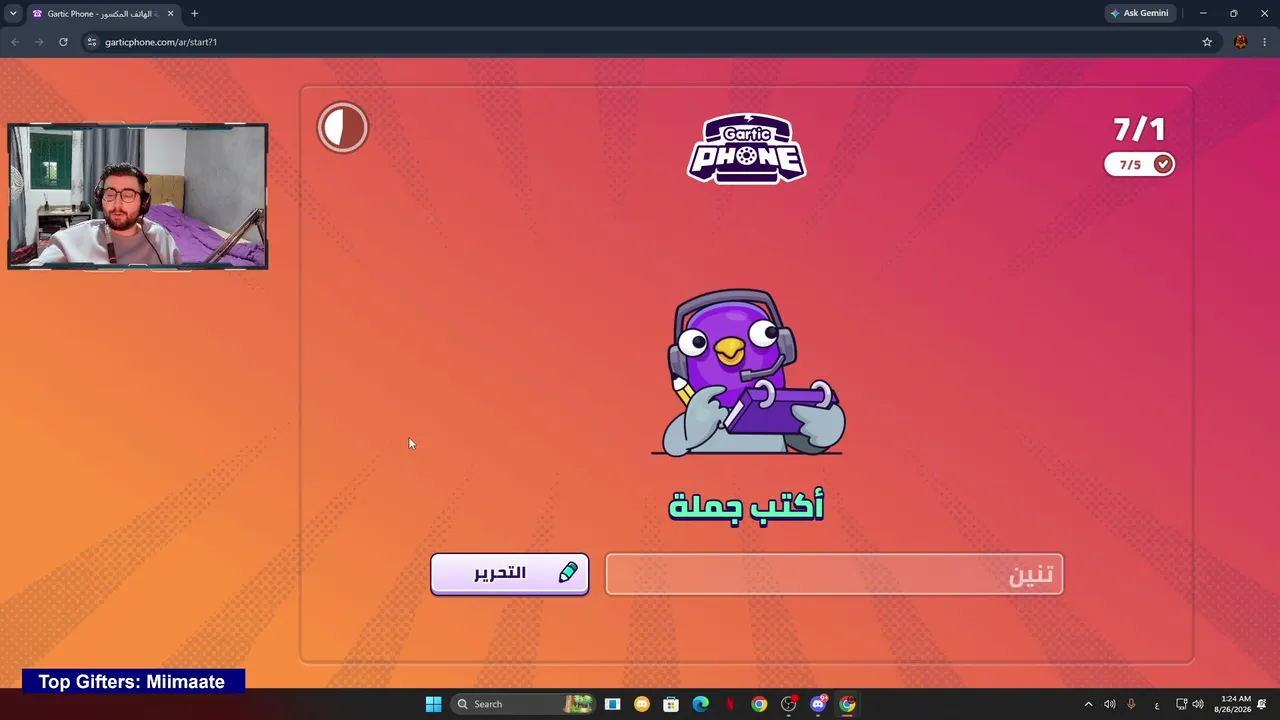The height and width of the screenshot is (720, 1280).
Task: Launch Microsoft Edge from the taskbar
Action: [701, 704]
